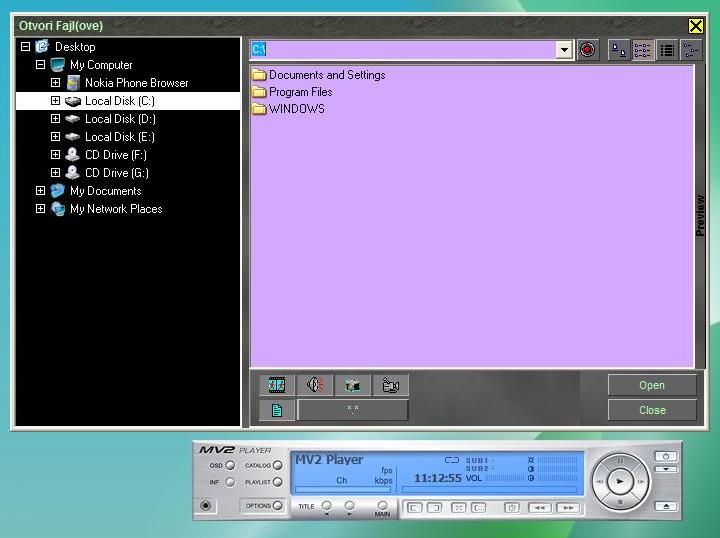Screen dimensions: 720x538
Task: Switch to list view mode
Action: (x=667, y=50)
